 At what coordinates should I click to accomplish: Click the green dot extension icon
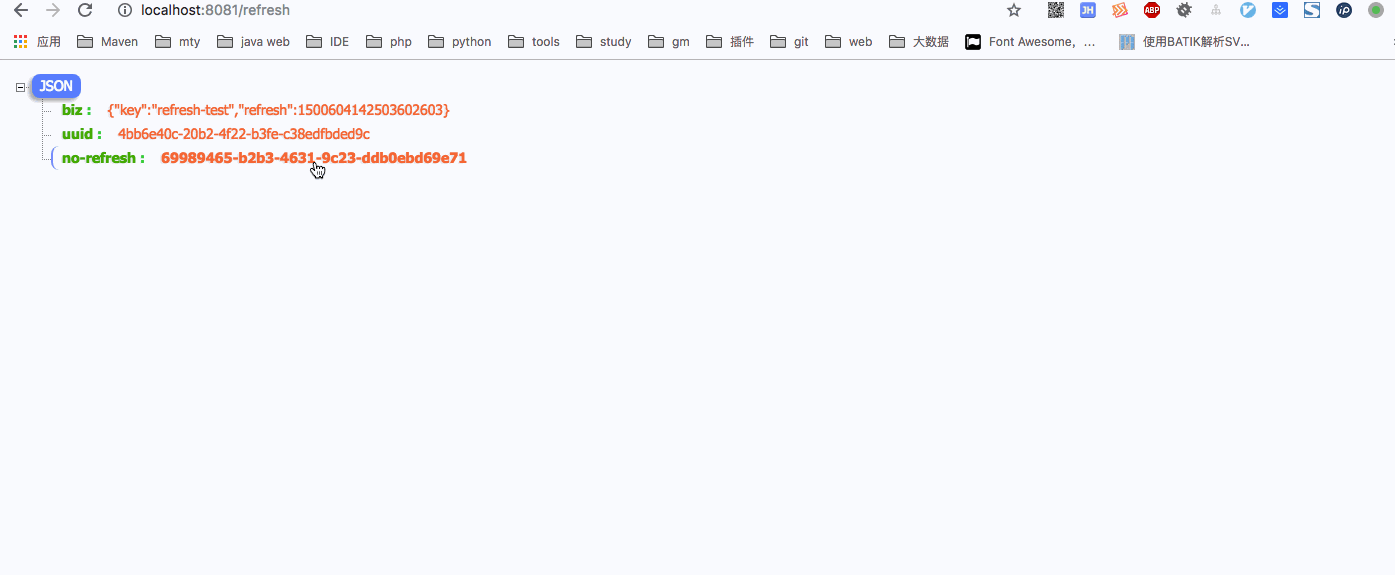point(1376,10)
